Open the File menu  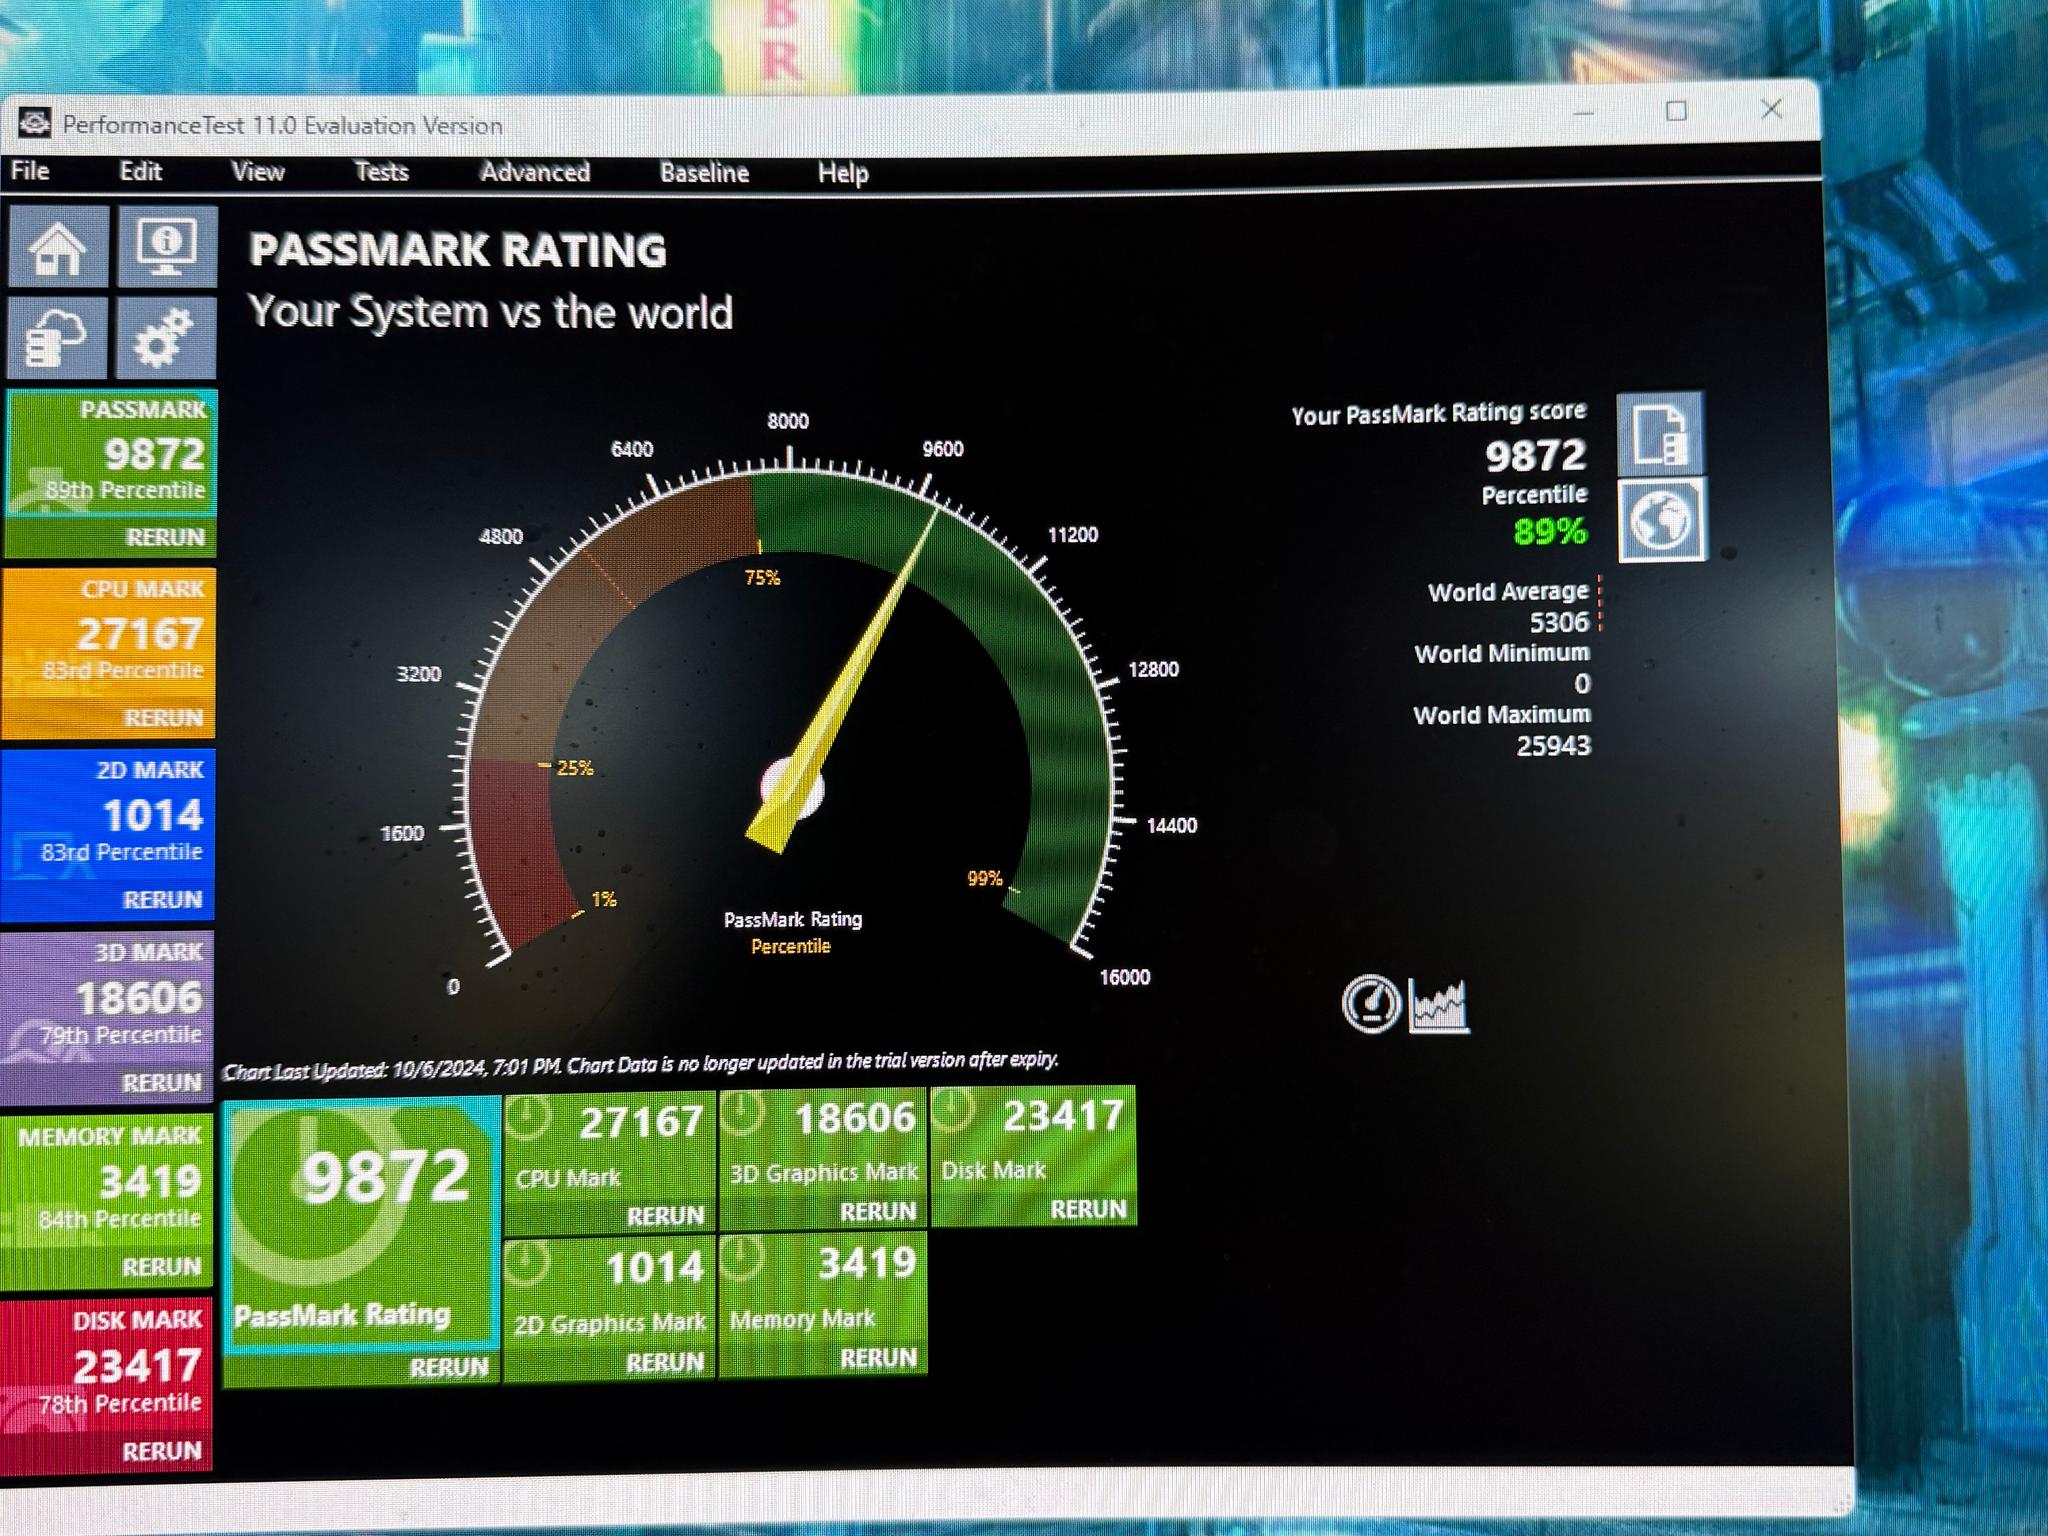(x=30, y=171)
